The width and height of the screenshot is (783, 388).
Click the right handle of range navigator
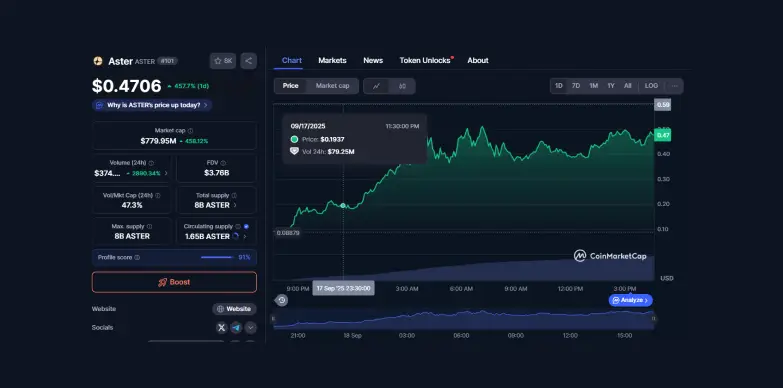pos(654,319)
